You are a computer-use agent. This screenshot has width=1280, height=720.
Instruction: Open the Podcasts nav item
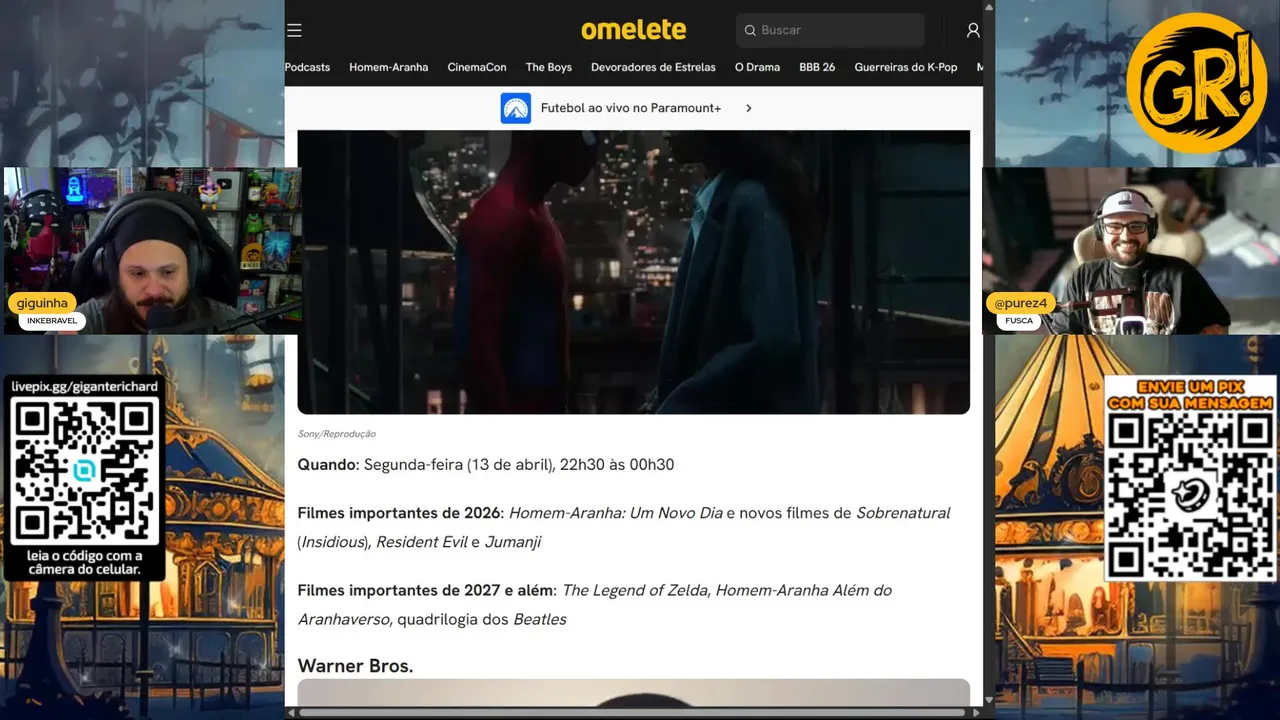(x=307, y=67)
